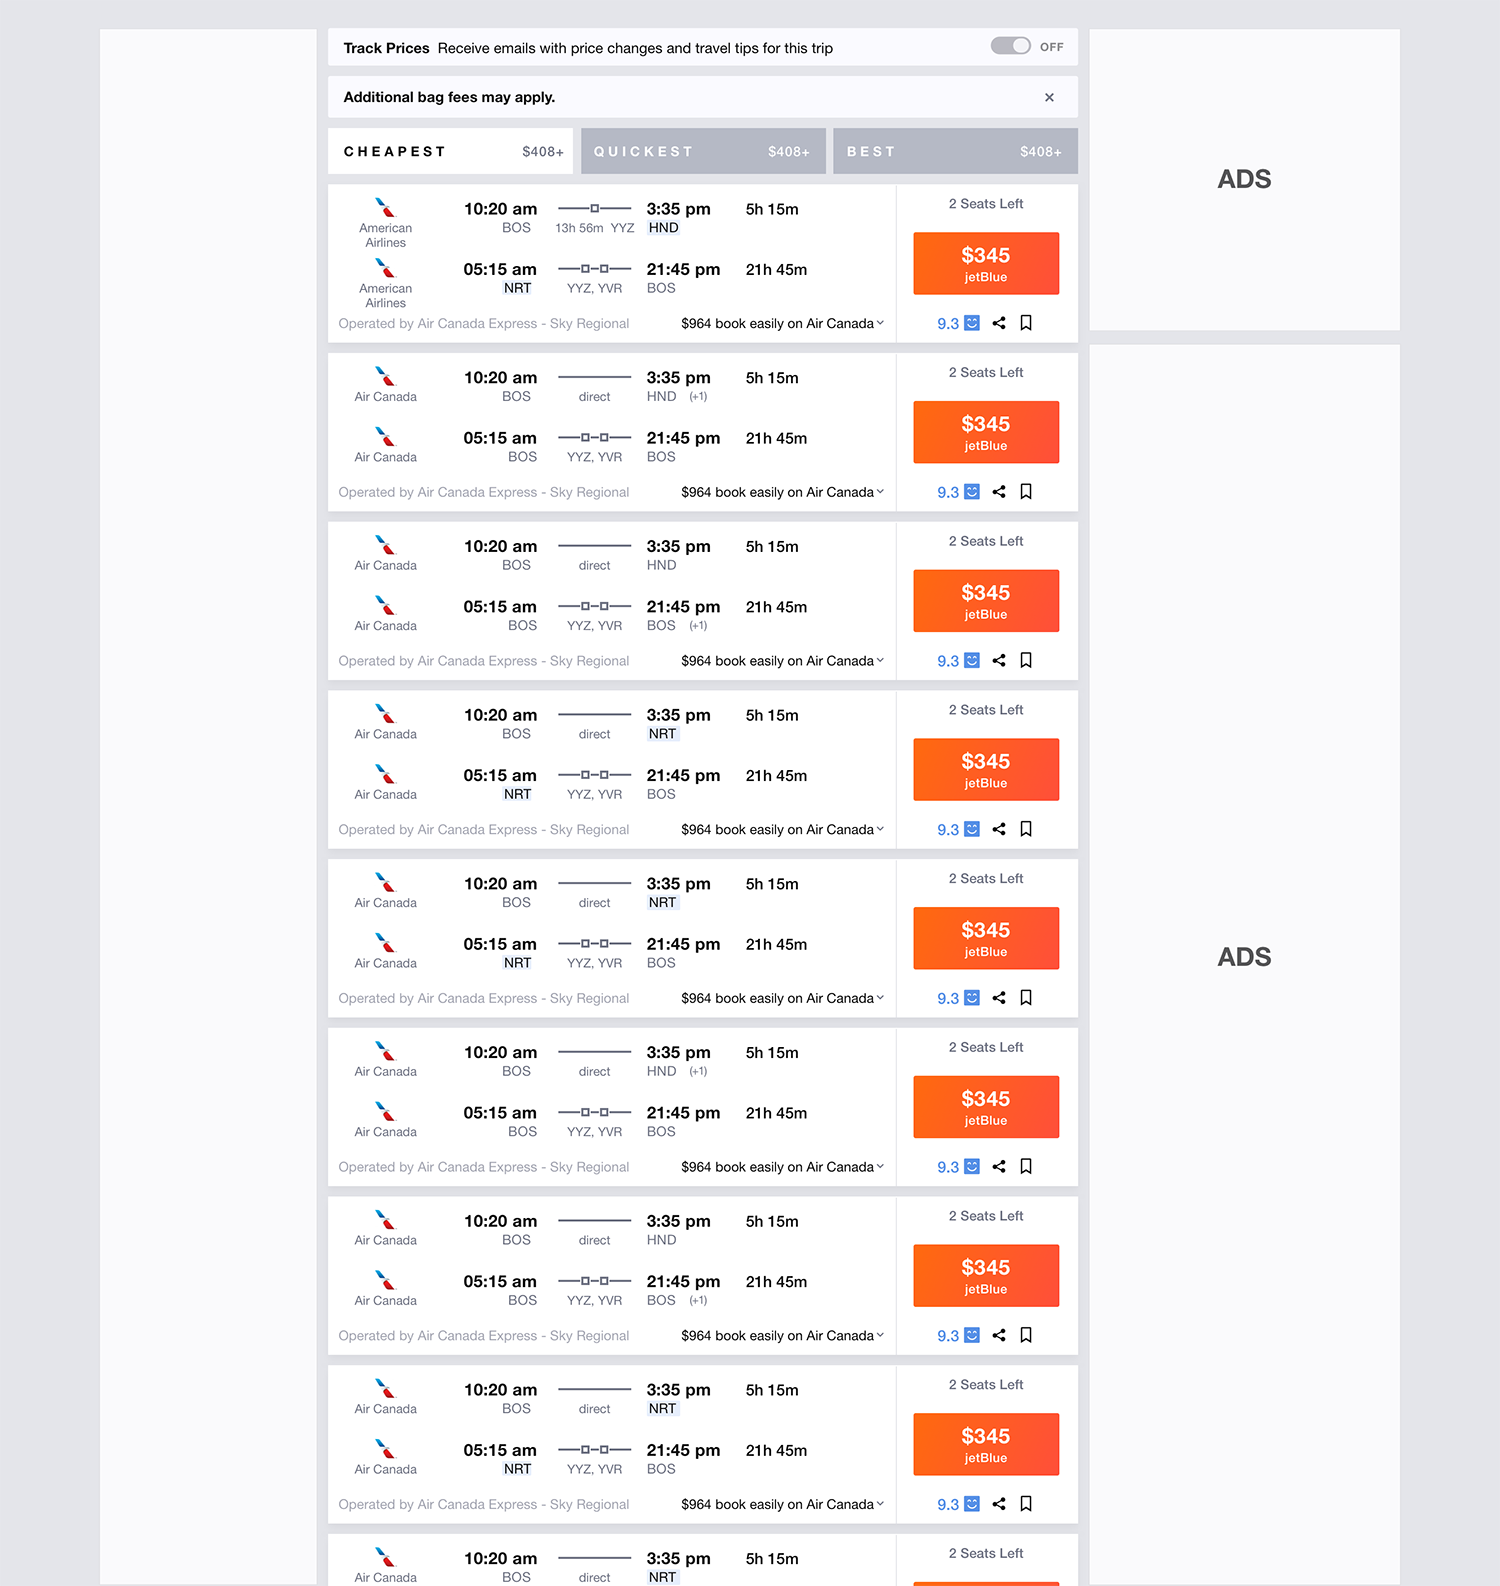This screenshot has width=1500, height=1586.
Task: Select the Best sorting tab
Action: (955, 151)
